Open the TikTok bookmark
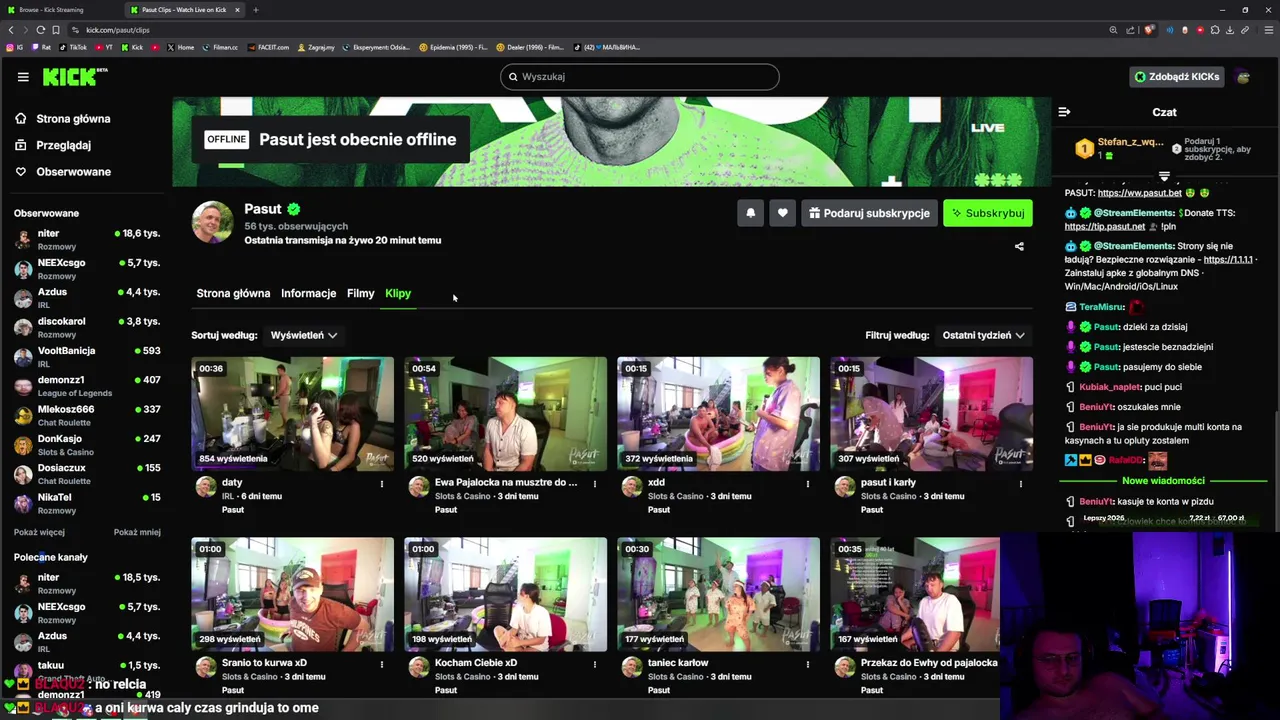The image size is (1280, 720). (73, 47)
